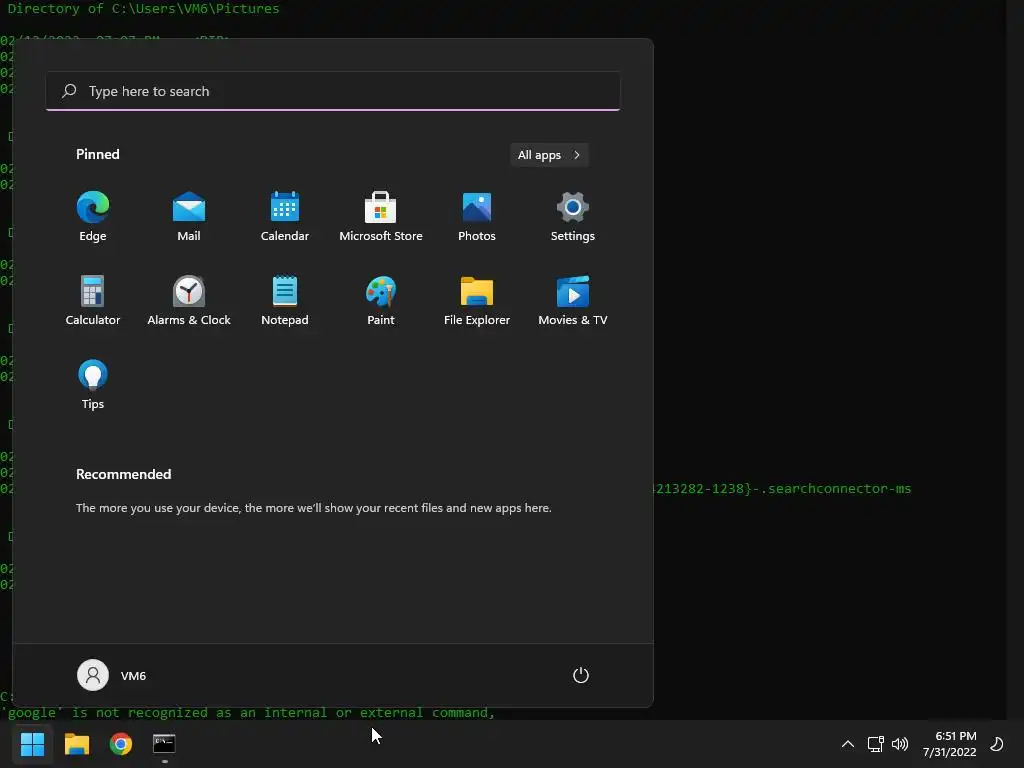Screen dimensions: 1024x768
Task: Click the searchconnector-ms text in Command Prompt
Action: point(839,488)
